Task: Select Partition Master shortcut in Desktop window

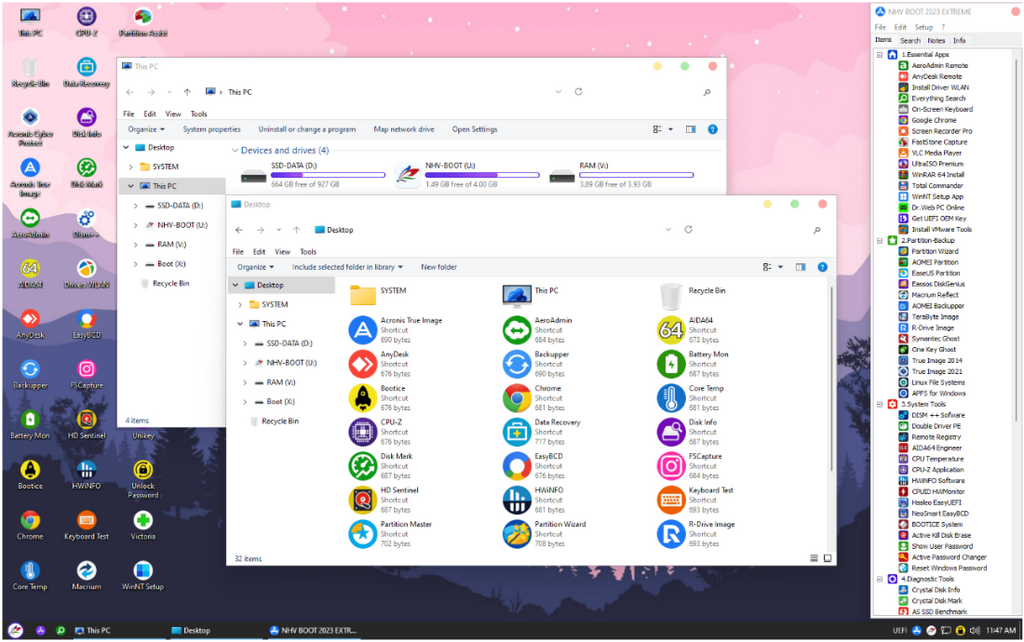Action: (391, 534)
